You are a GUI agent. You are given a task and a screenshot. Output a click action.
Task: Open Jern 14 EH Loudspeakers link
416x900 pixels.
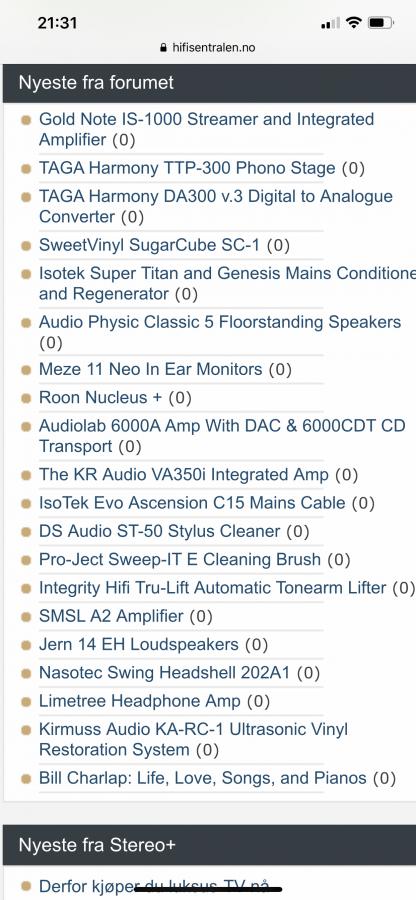[138, 645]
